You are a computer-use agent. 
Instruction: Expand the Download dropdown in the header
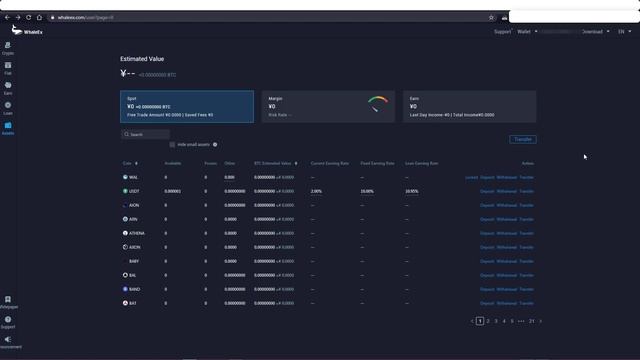596,31
